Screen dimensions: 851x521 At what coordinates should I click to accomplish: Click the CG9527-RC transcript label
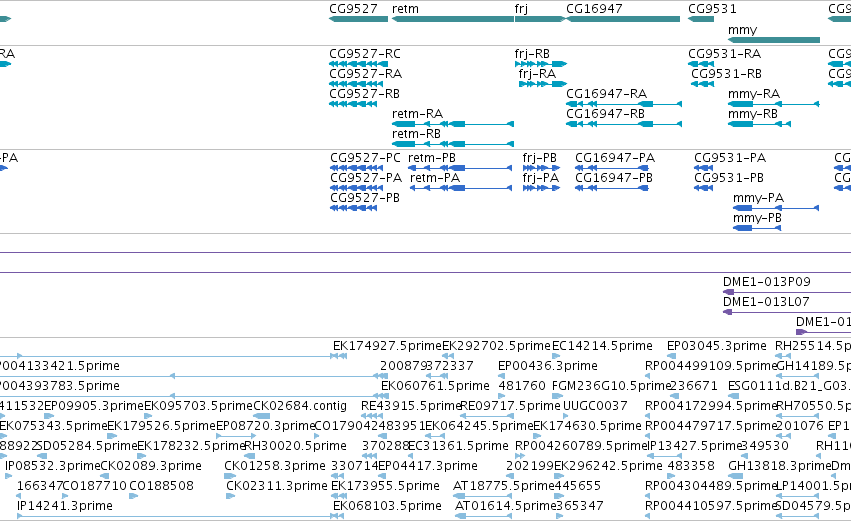point(365,54)
